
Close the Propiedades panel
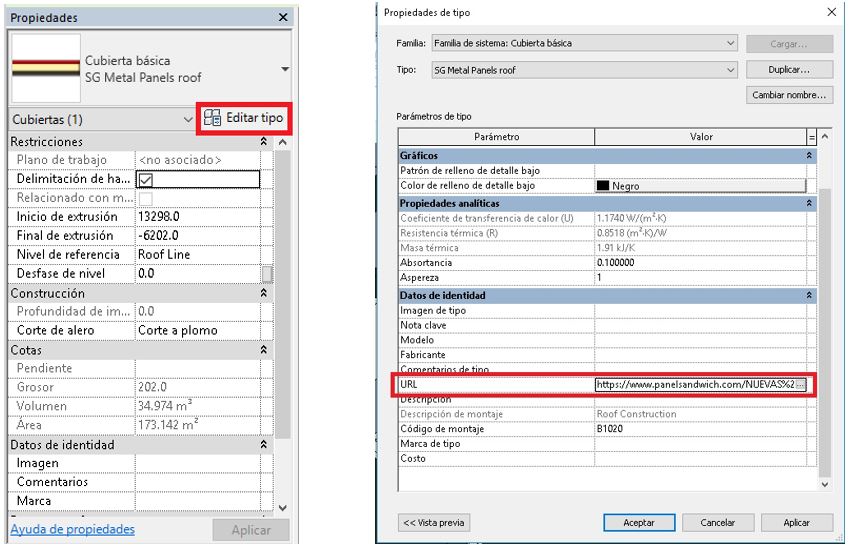283,18
